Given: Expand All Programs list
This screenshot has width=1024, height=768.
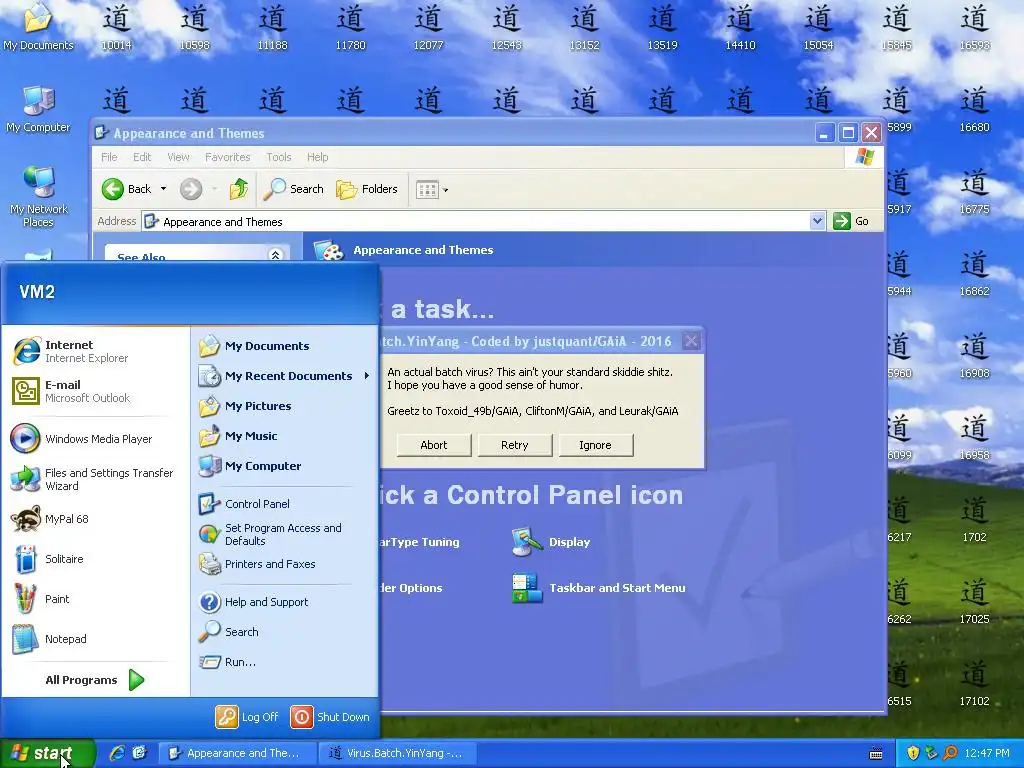Looking at the screenshot, I should tap(95, 680).
